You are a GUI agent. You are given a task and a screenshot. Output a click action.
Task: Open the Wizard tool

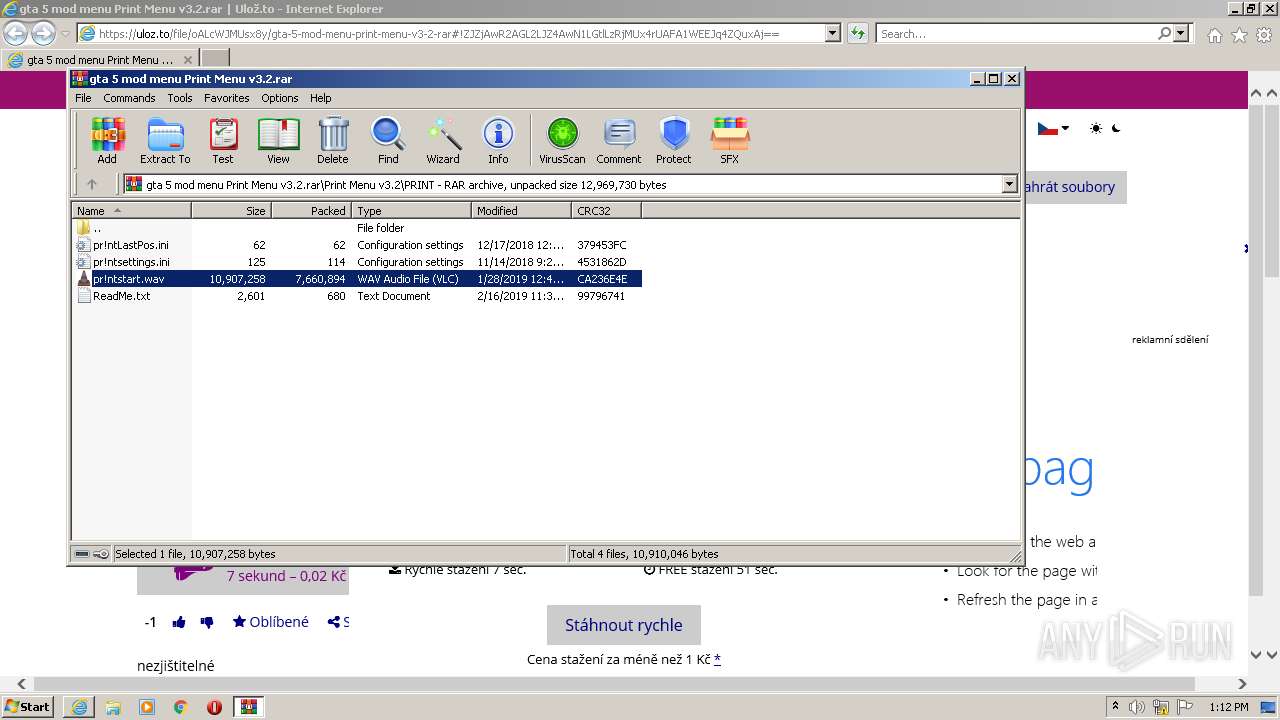(443, 141)
